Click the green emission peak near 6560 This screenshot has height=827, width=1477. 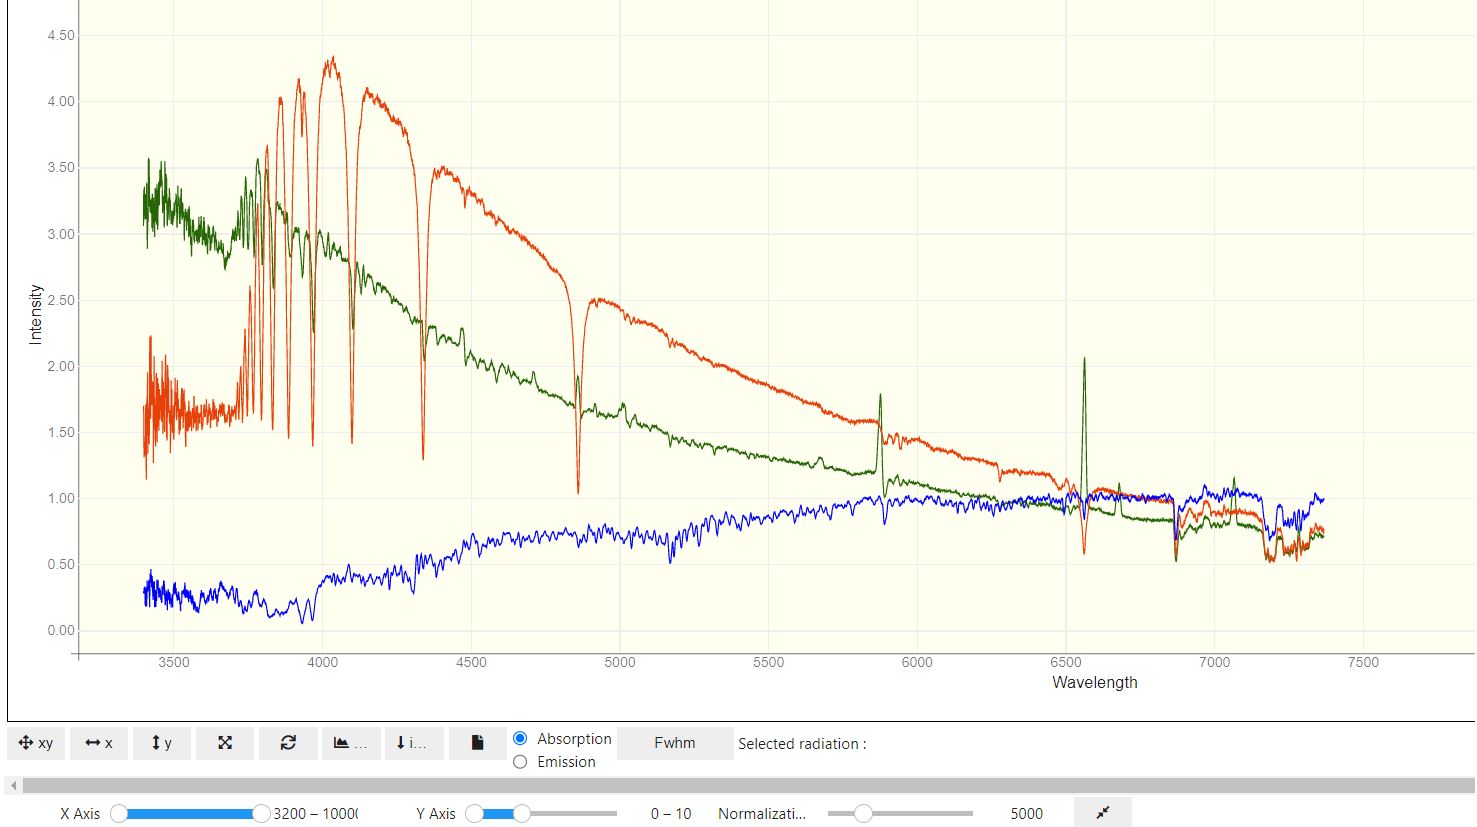coord(1084,362)
